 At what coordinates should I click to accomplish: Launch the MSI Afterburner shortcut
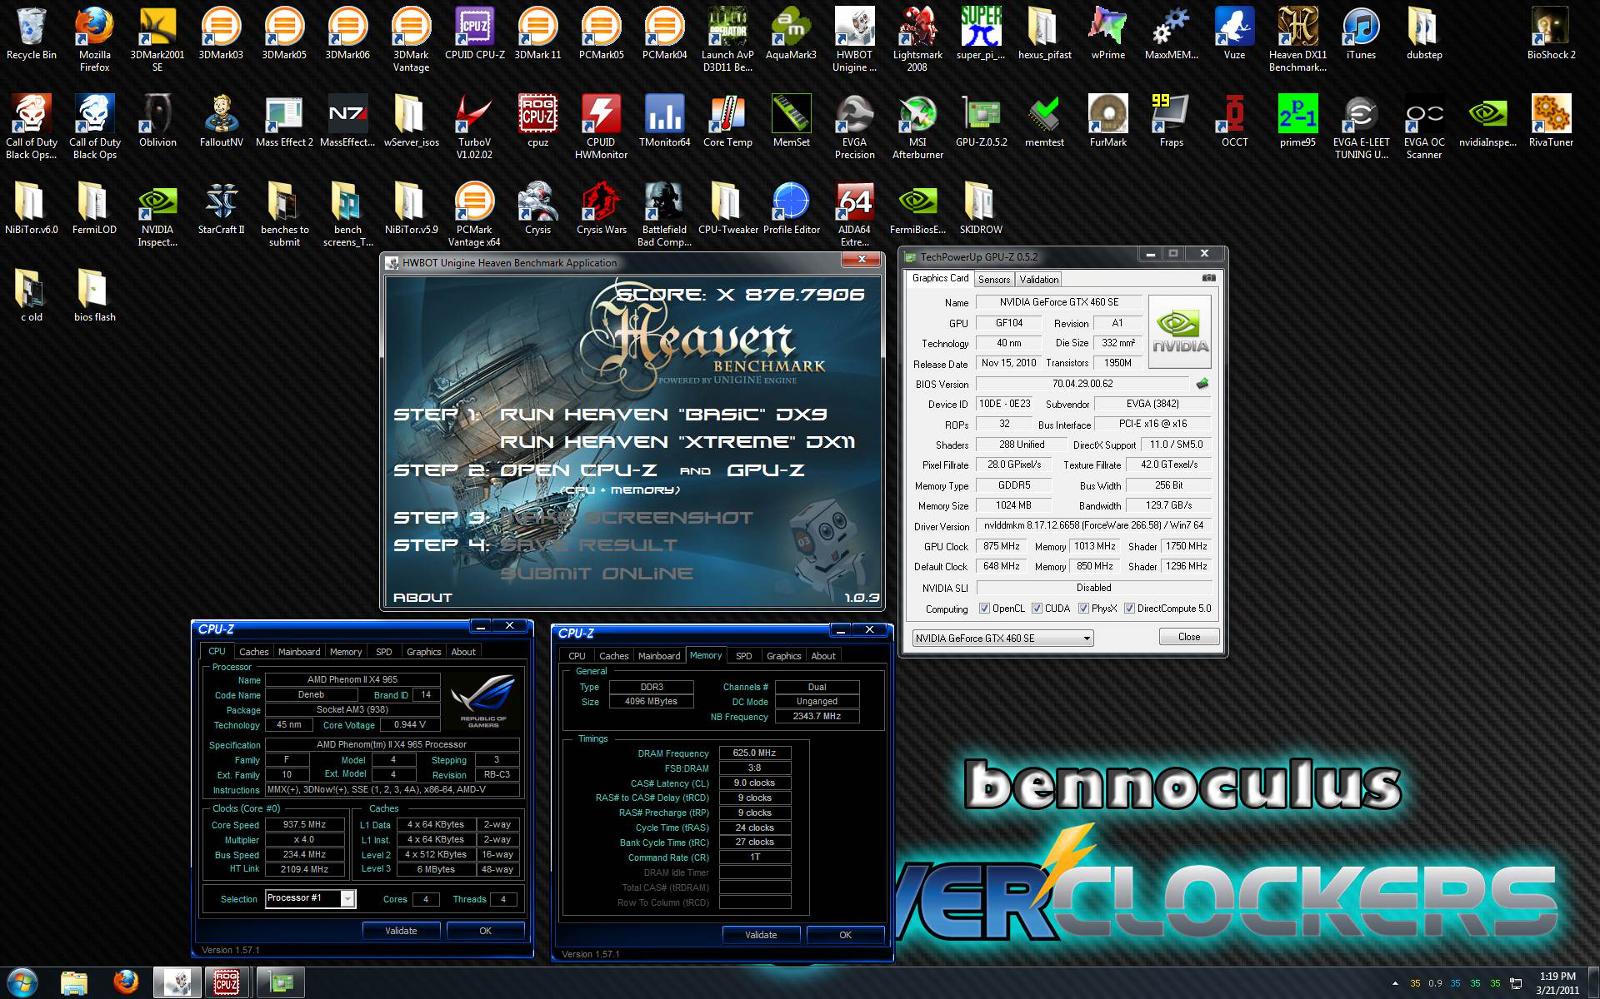click(x=917, y=126)
